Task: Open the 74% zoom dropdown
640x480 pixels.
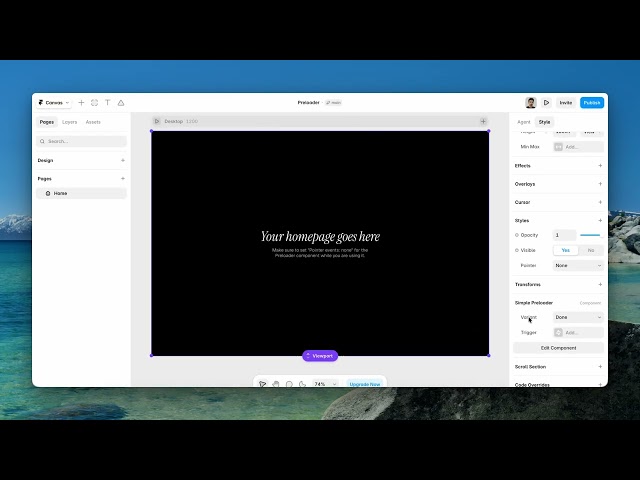Action: 325,384
